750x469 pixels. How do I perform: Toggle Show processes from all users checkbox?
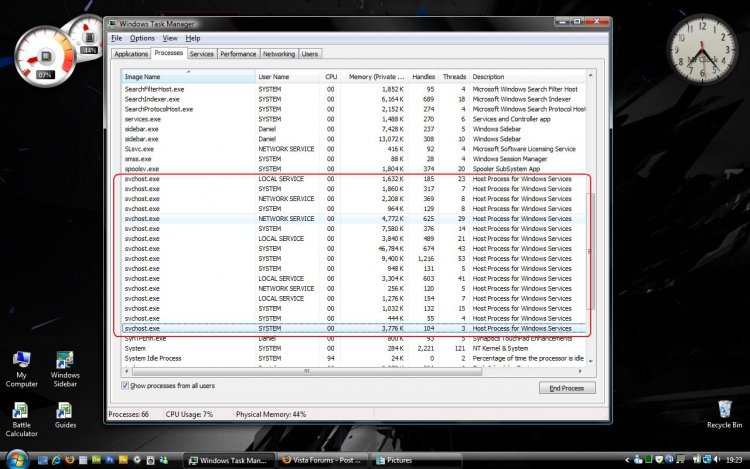click(125, 385)
